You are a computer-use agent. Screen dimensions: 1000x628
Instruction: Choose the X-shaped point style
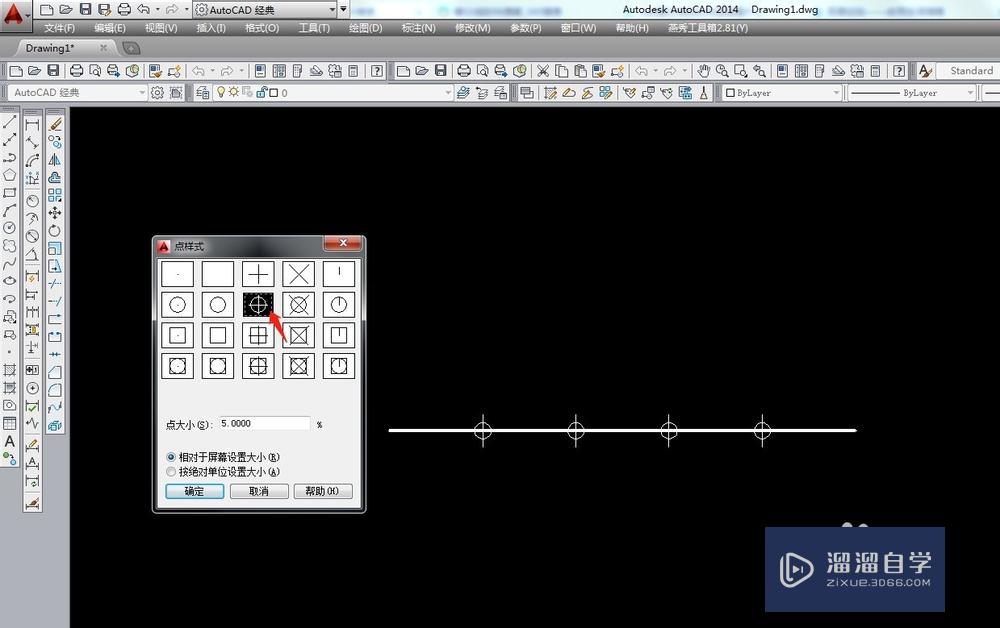click(x=298, y=274)
